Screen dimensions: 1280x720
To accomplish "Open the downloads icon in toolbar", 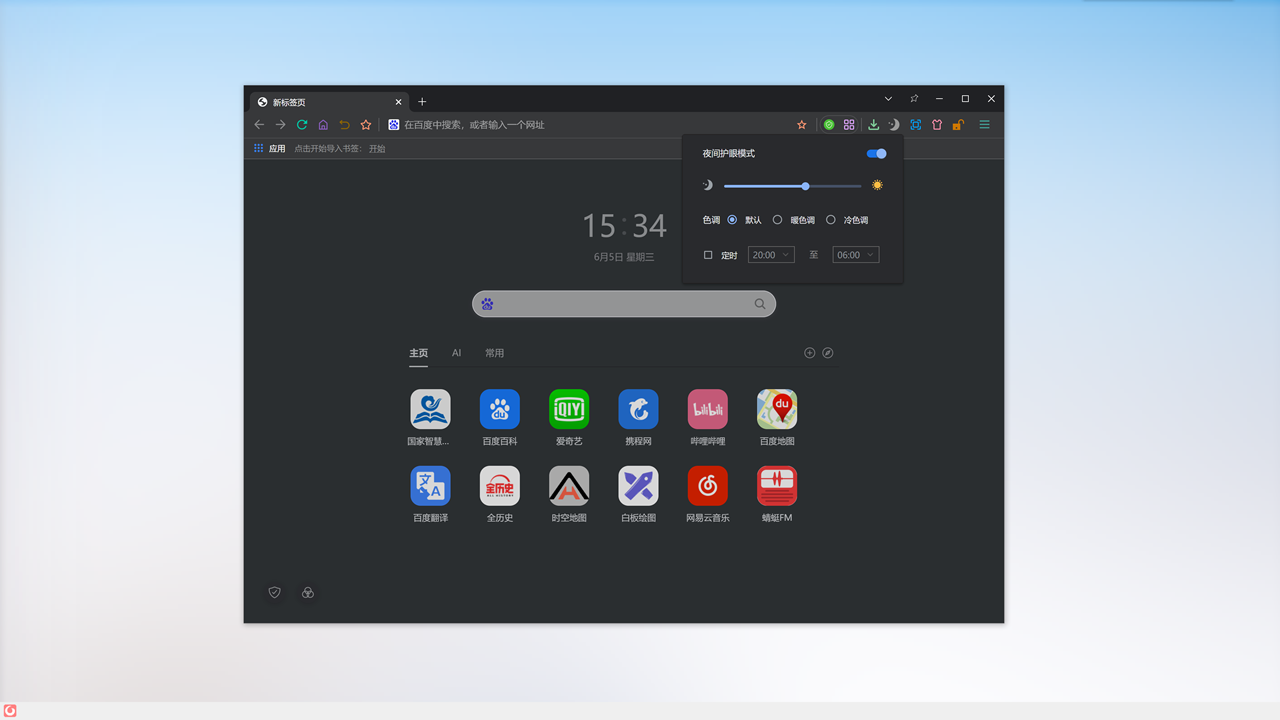I will click(x=873, y=125).
